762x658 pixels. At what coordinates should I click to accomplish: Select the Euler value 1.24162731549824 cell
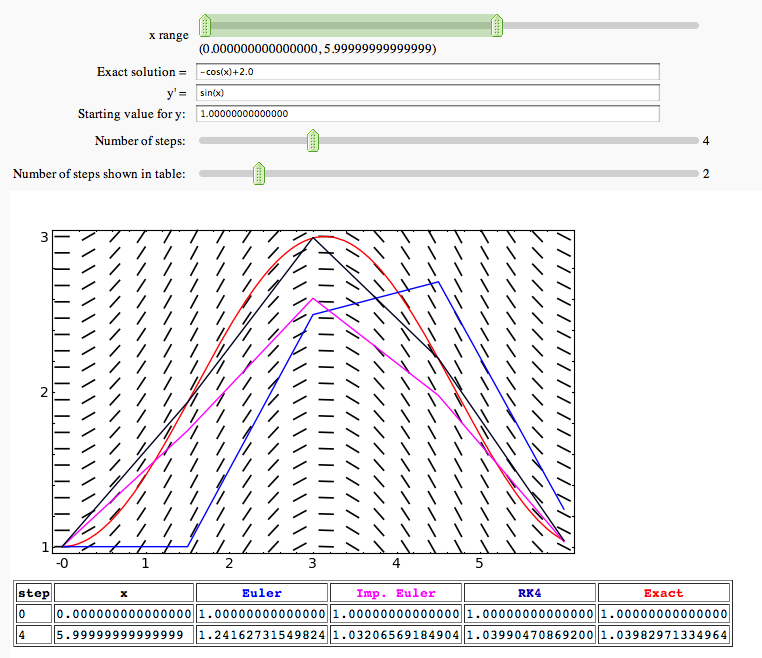262,635
